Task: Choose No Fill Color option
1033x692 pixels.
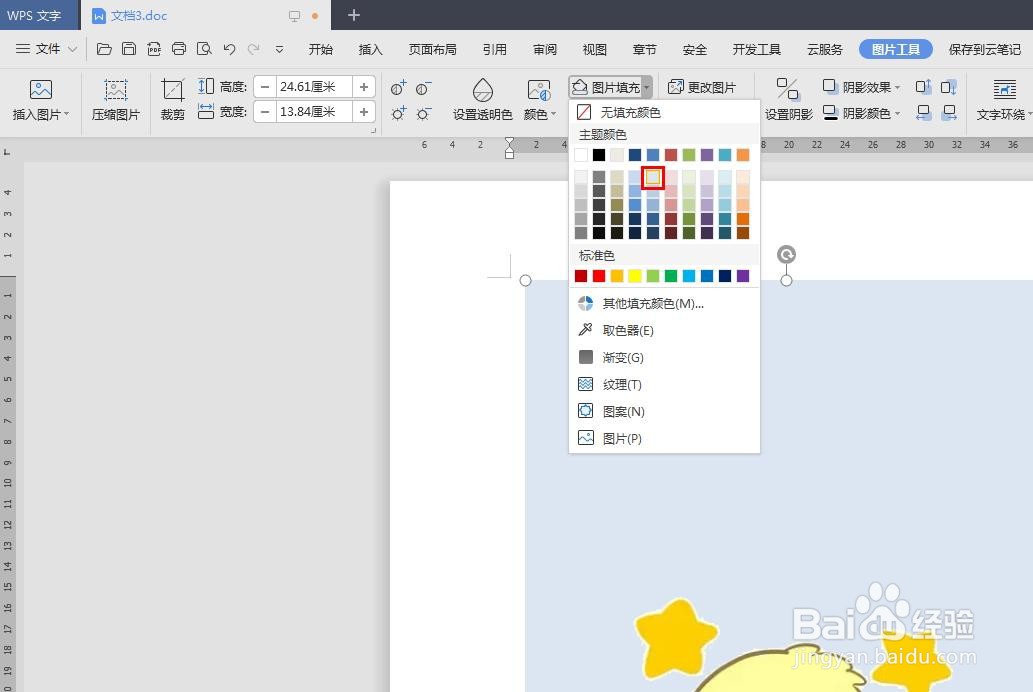Action: (x=664, y=112)
